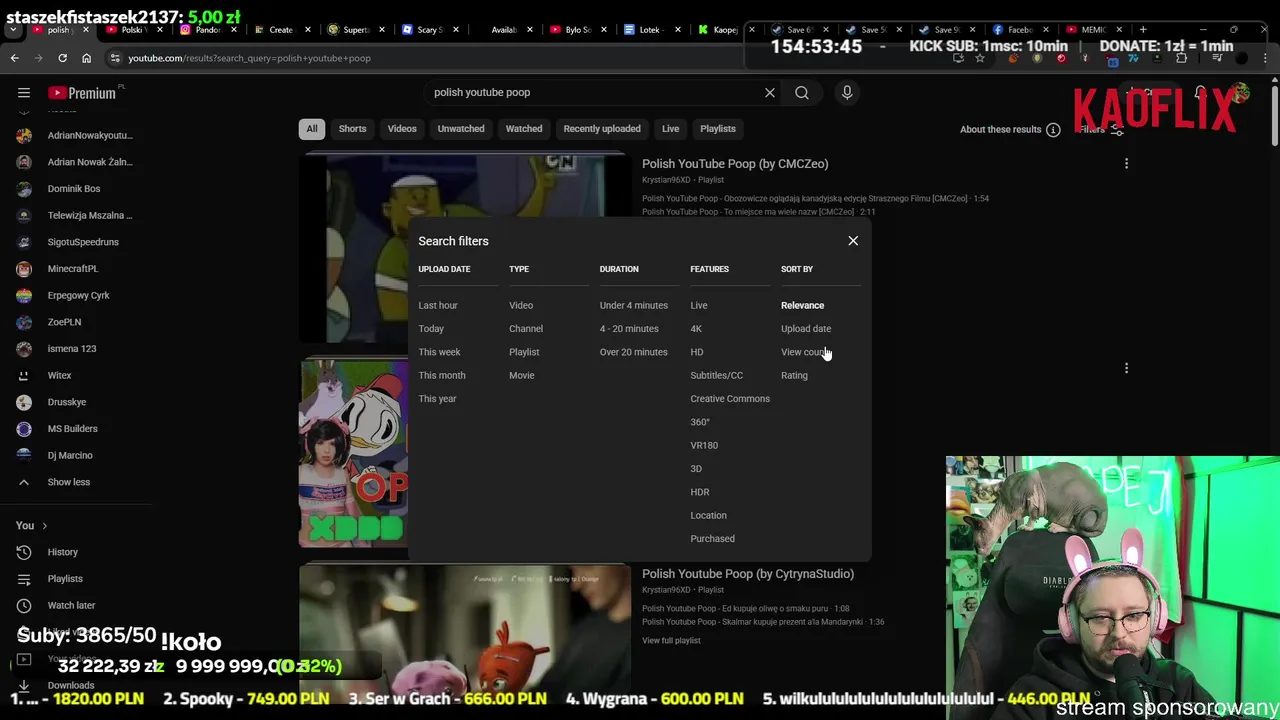Reload the page in browser
1280x720 pixels.
coord(62,58)
